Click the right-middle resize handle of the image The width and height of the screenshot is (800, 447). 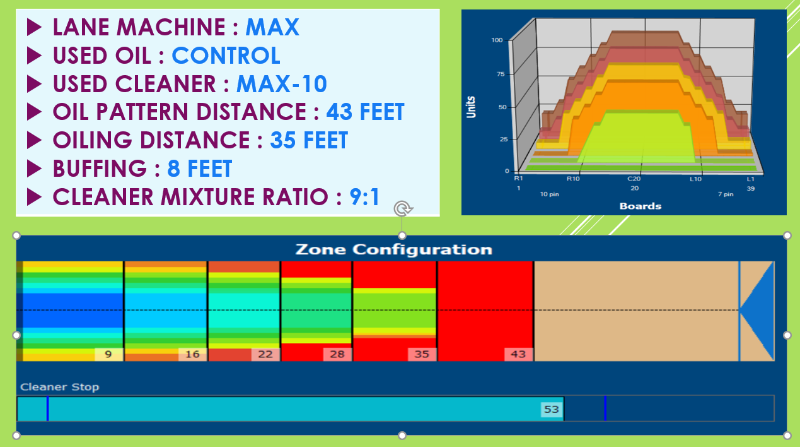(787, 335)
